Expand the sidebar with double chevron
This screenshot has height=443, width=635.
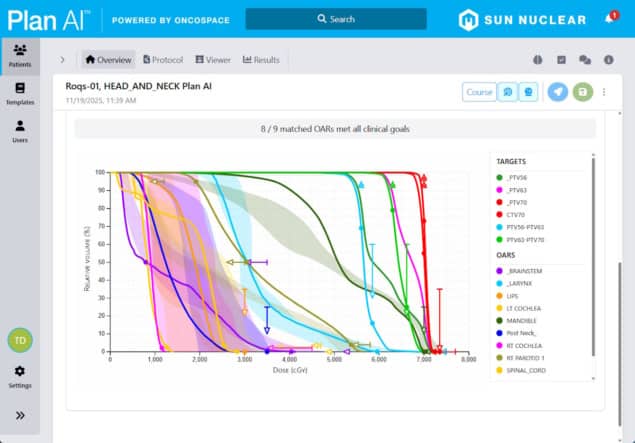[20, 415]
